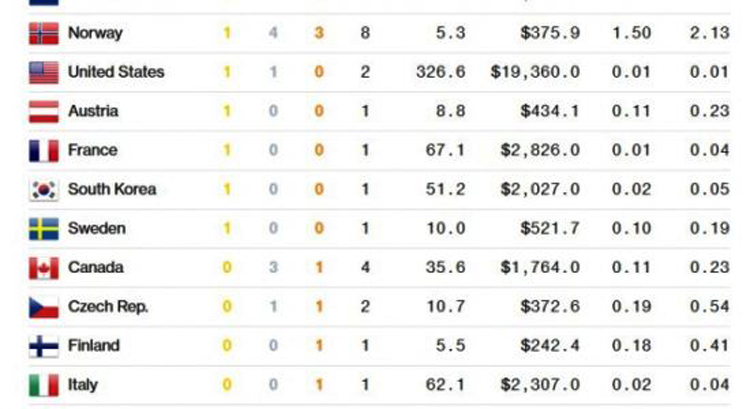This screenshot has width=750, height=409.
Task: Click the Finland flag icon
Action: point(44,346)
